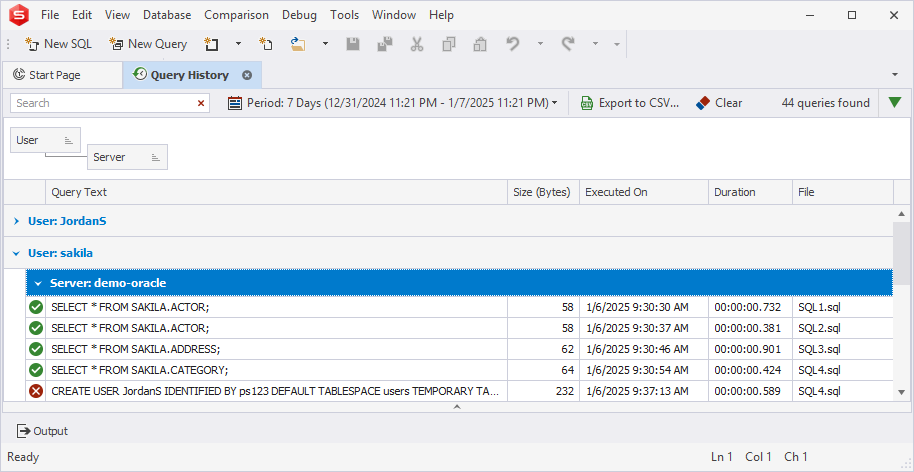The height and width of the screenshot is (472, 914).
Task: Sort by Executed On column header
Action: pyautogui.click(x=644, y=192)
